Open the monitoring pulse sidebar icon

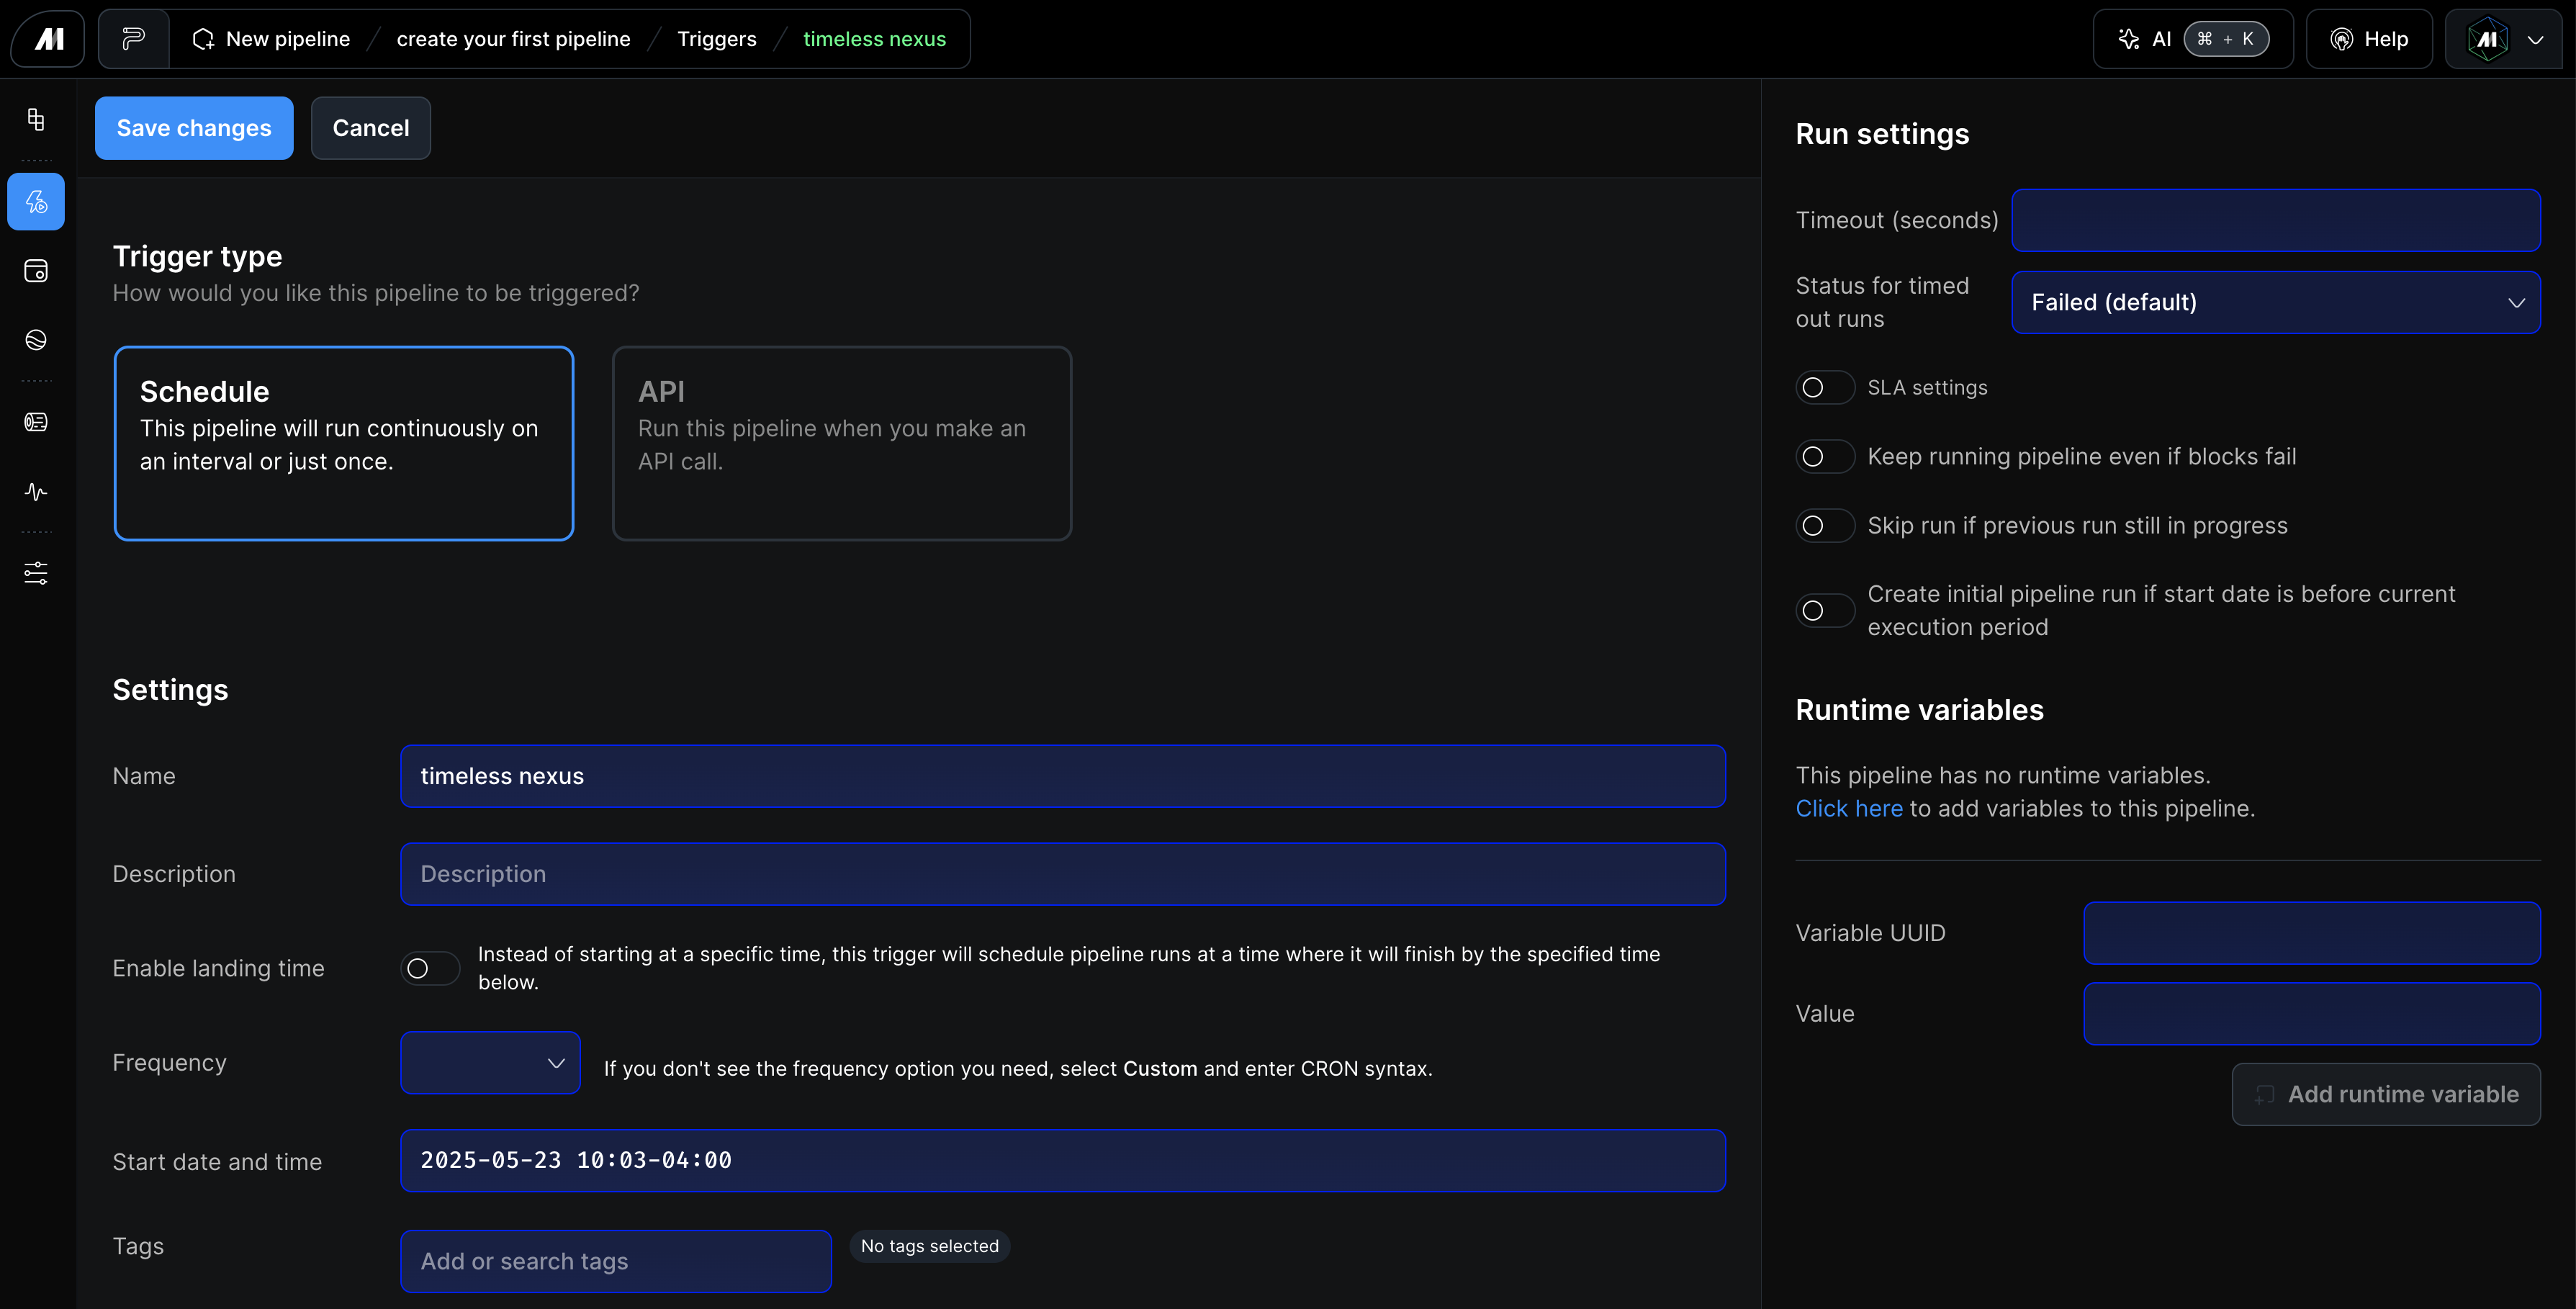(36, 491)
